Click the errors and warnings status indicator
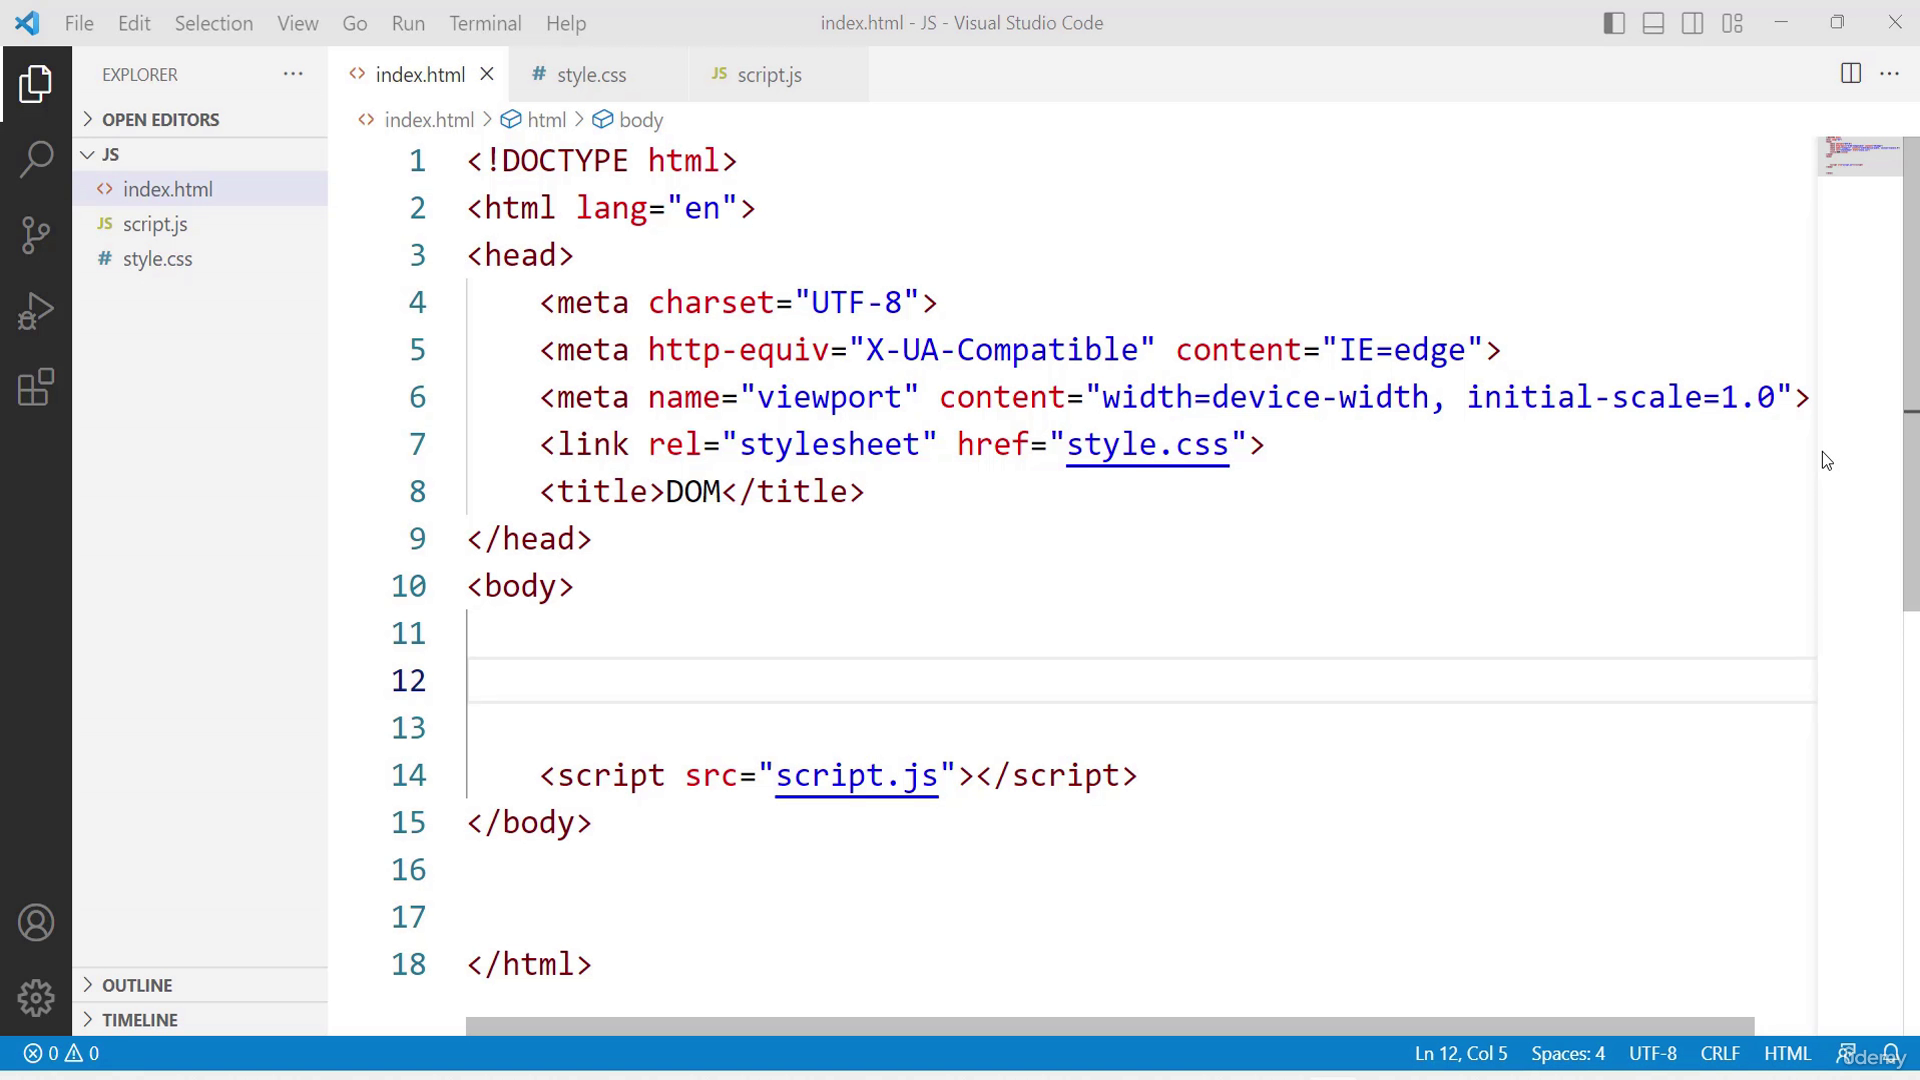Image resolution: width=1920 pixels, height=1080 pixels. (x=61, y=1054)
